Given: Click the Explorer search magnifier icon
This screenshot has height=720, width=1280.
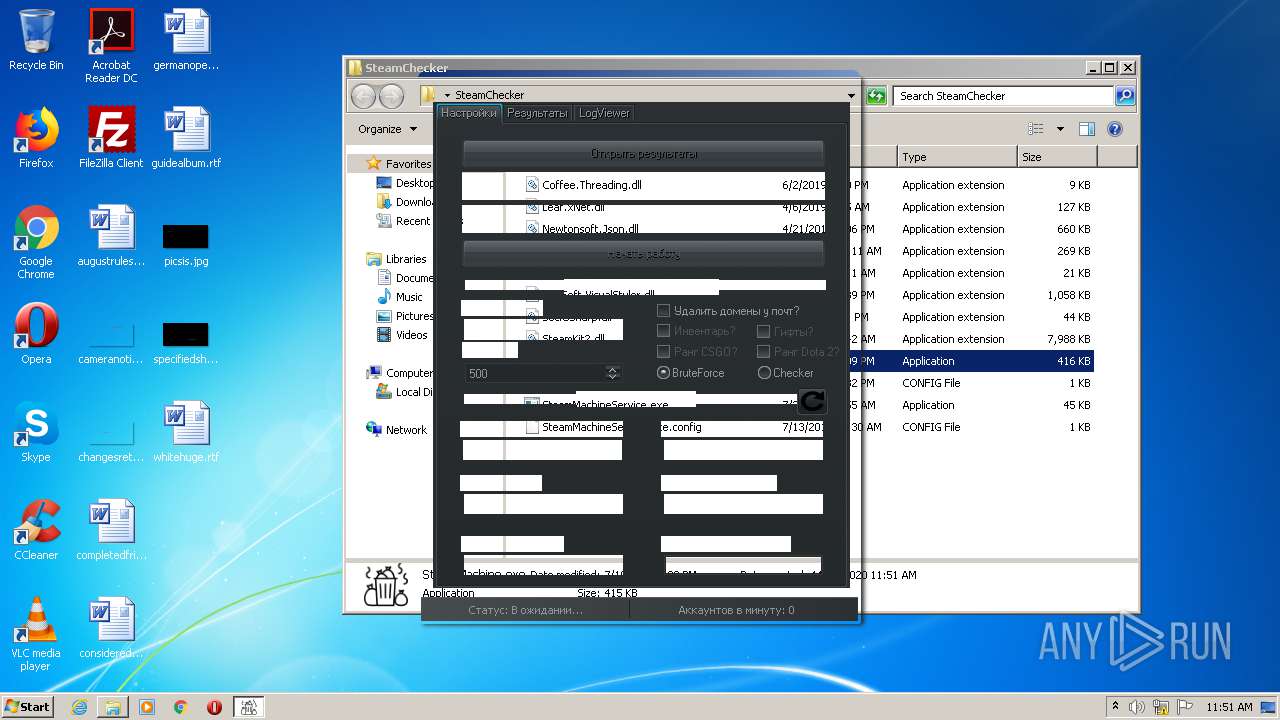Looking at the screenshot, I should coord(1125,96).
